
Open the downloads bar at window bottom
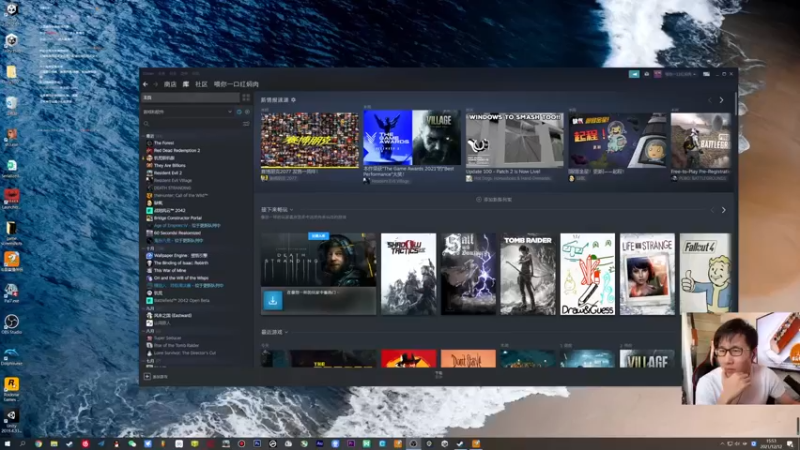[x=438, y=375]
